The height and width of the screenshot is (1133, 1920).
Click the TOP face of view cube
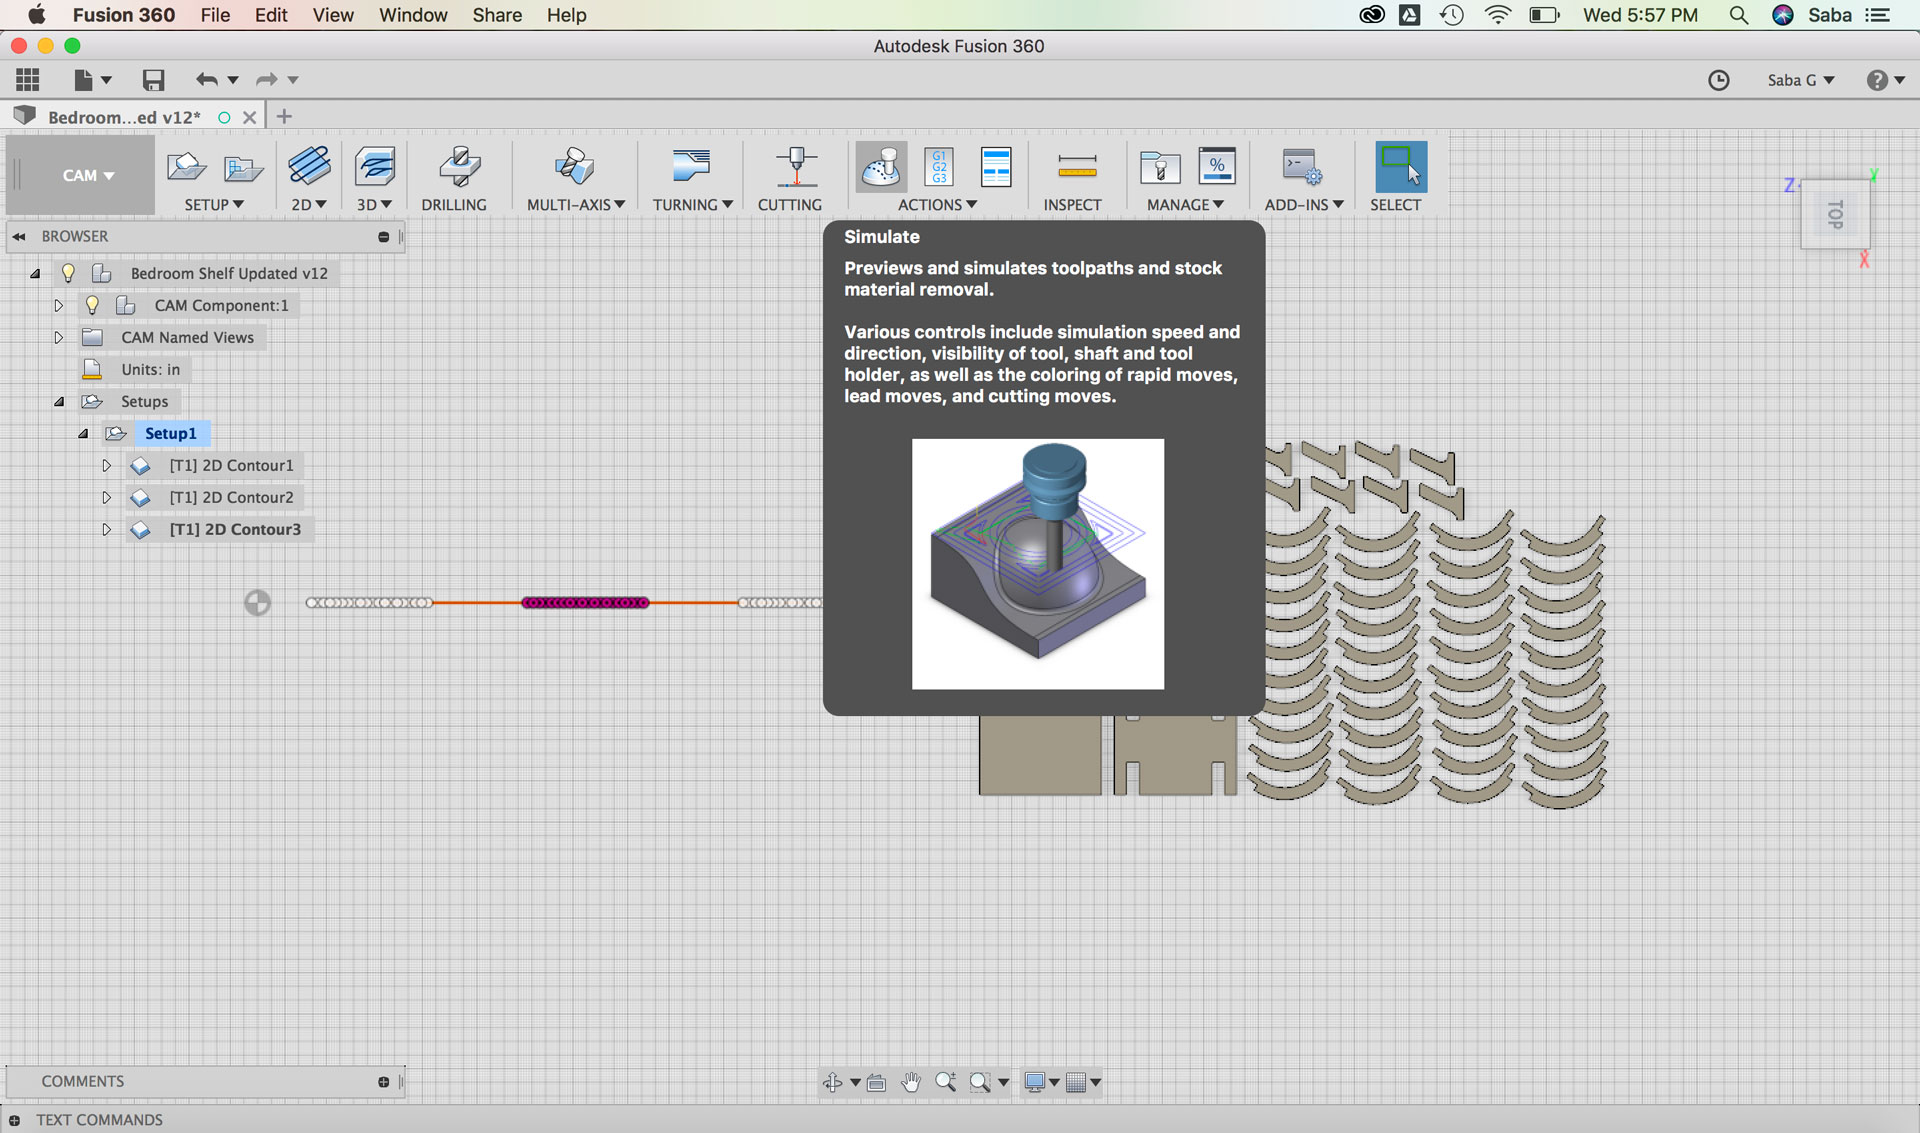(x=1835, y=214)
